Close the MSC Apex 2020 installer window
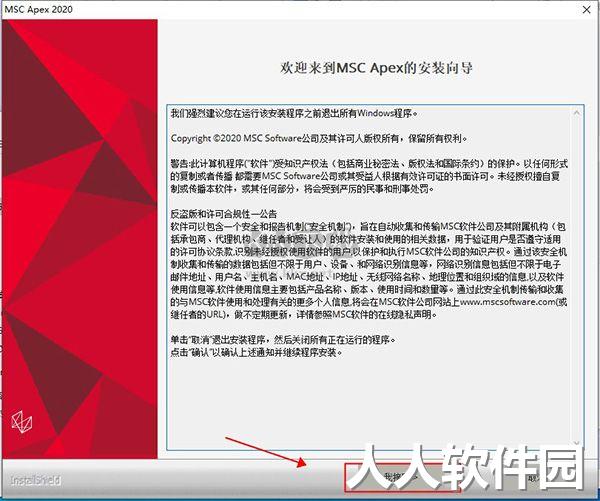Image resolution: width=600 pixels, height=501 pixels. 587,10
